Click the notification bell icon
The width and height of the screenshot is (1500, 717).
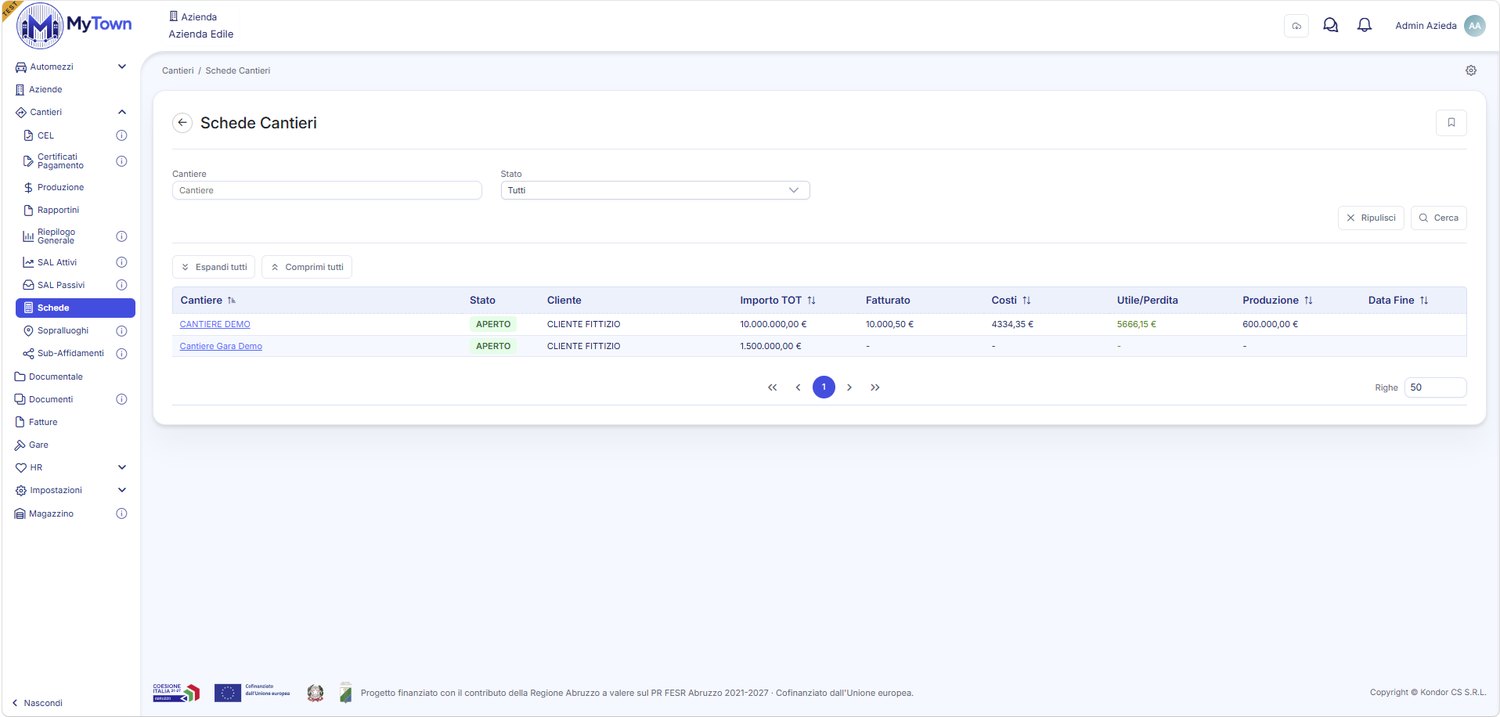click(x=1364, y=25)
